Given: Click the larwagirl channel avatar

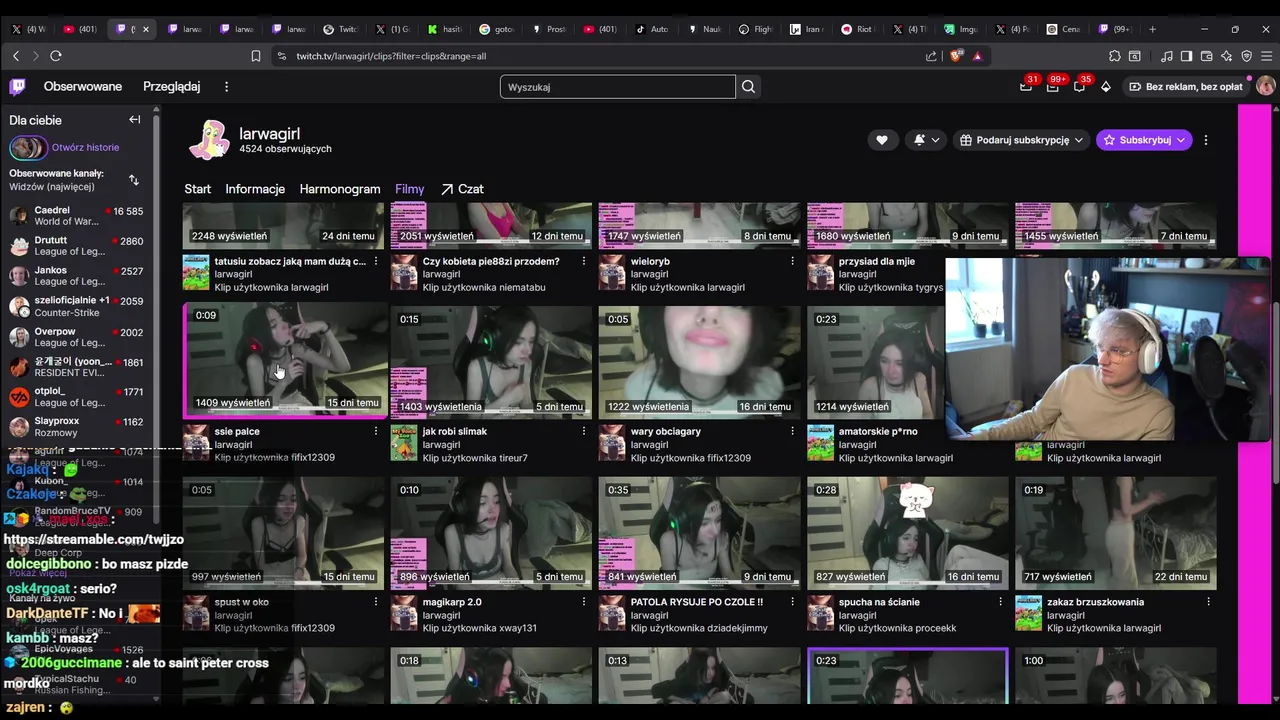Looking at the screenshot, I should (x=209, y=140).
